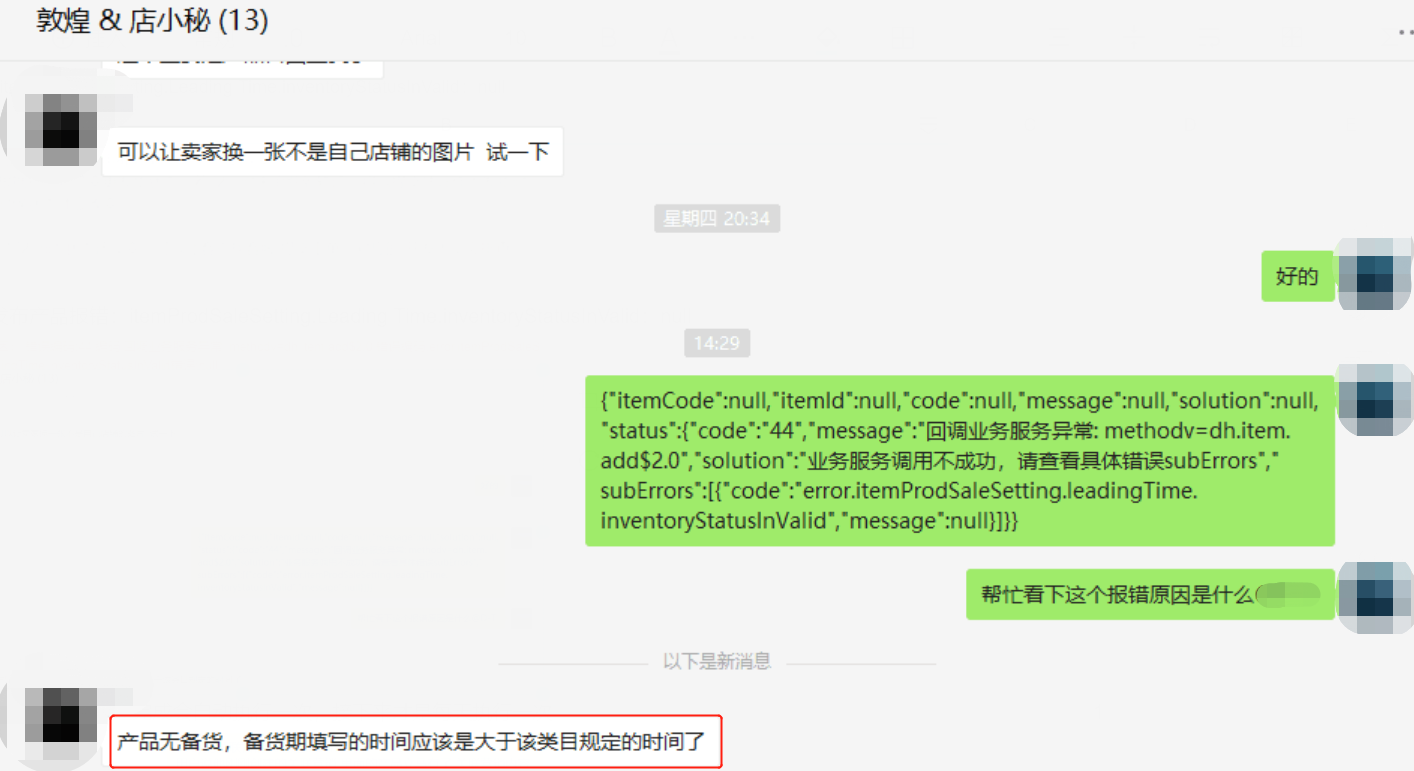Click the 星期四 20:34 timestamp label

coord(717,219)
